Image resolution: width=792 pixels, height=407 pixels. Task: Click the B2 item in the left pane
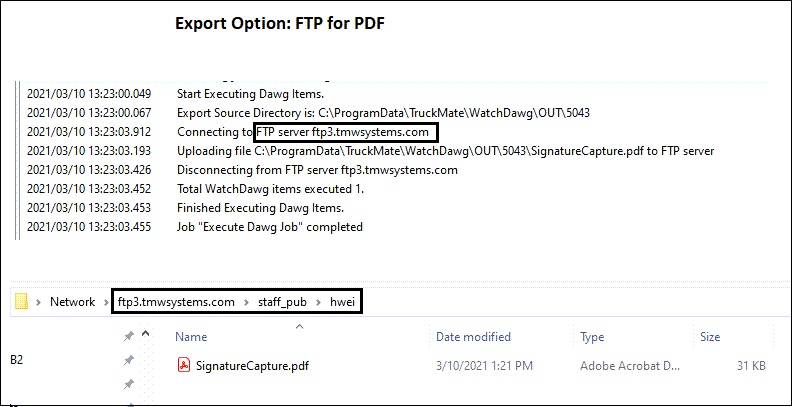pyautogui.click(x=18, y=357)
